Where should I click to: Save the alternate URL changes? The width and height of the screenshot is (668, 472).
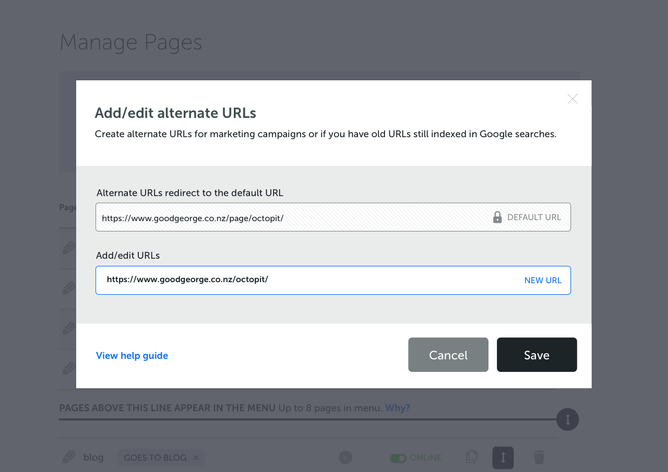[x=536, y=355]
